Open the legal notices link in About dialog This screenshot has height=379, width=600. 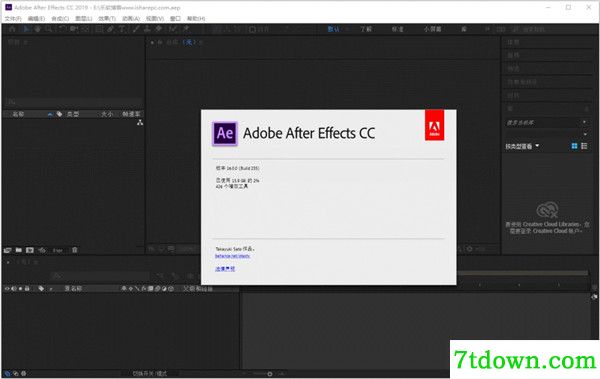coord(225,269)
